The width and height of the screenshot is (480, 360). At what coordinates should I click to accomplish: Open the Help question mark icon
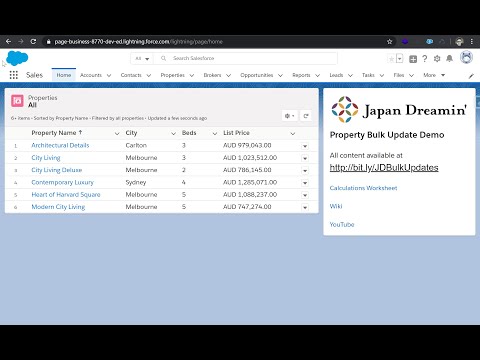pos(425,59)
